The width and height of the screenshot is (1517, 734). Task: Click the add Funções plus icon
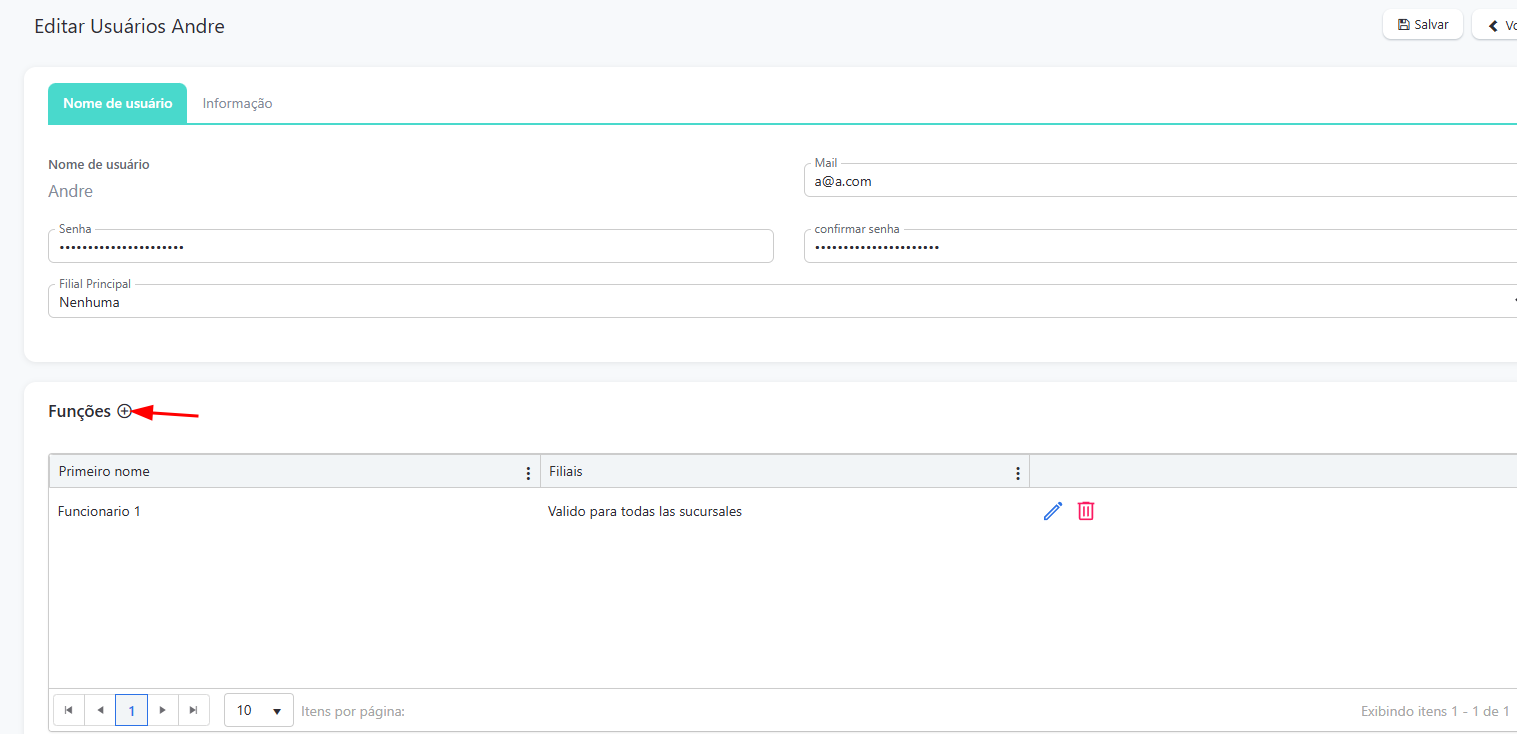124,411
